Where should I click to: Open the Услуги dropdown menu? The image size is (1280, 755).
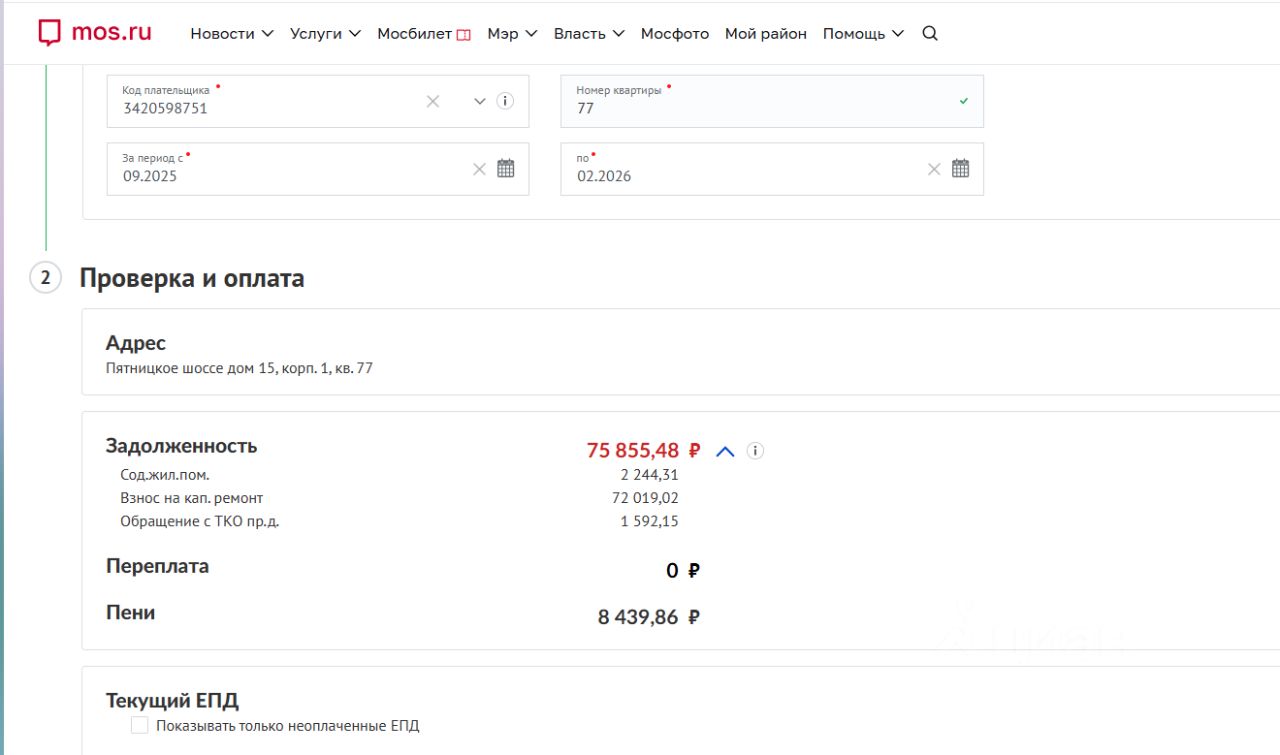(325, 33)
